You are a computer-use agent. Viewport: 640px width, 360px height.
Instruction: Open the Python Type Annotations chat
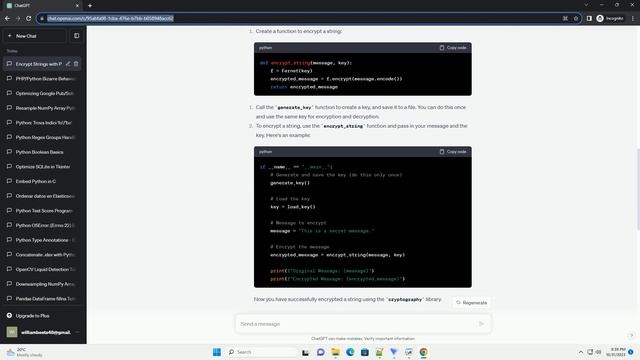[x=42, y=240]
